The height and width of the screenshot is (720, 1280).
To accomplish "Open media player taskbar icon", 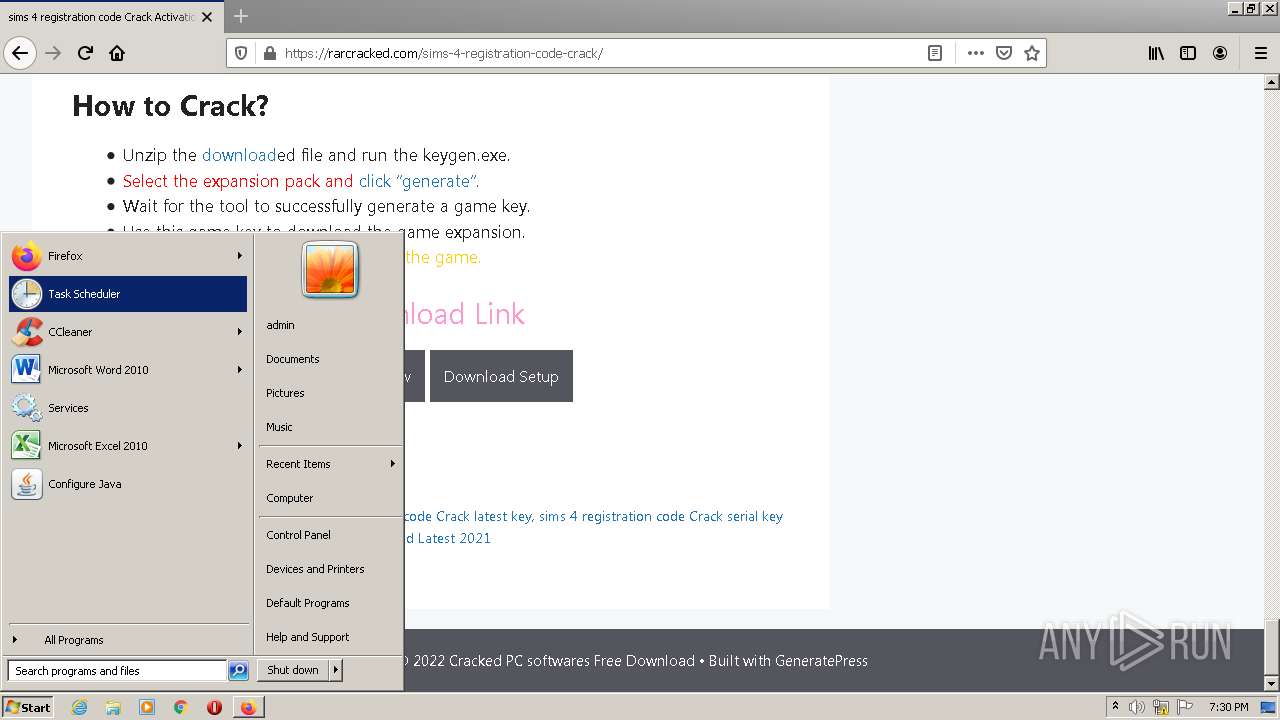I will (147, 707).
